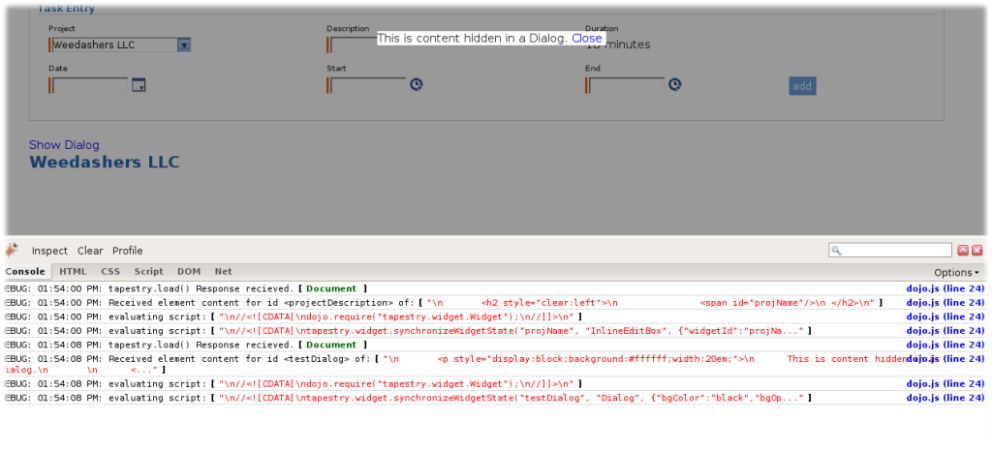Image resolution: width=992 pixels, height=450 pixels.
Task: Click the red up-arrow Firebug button
Action: pos(963,251)
